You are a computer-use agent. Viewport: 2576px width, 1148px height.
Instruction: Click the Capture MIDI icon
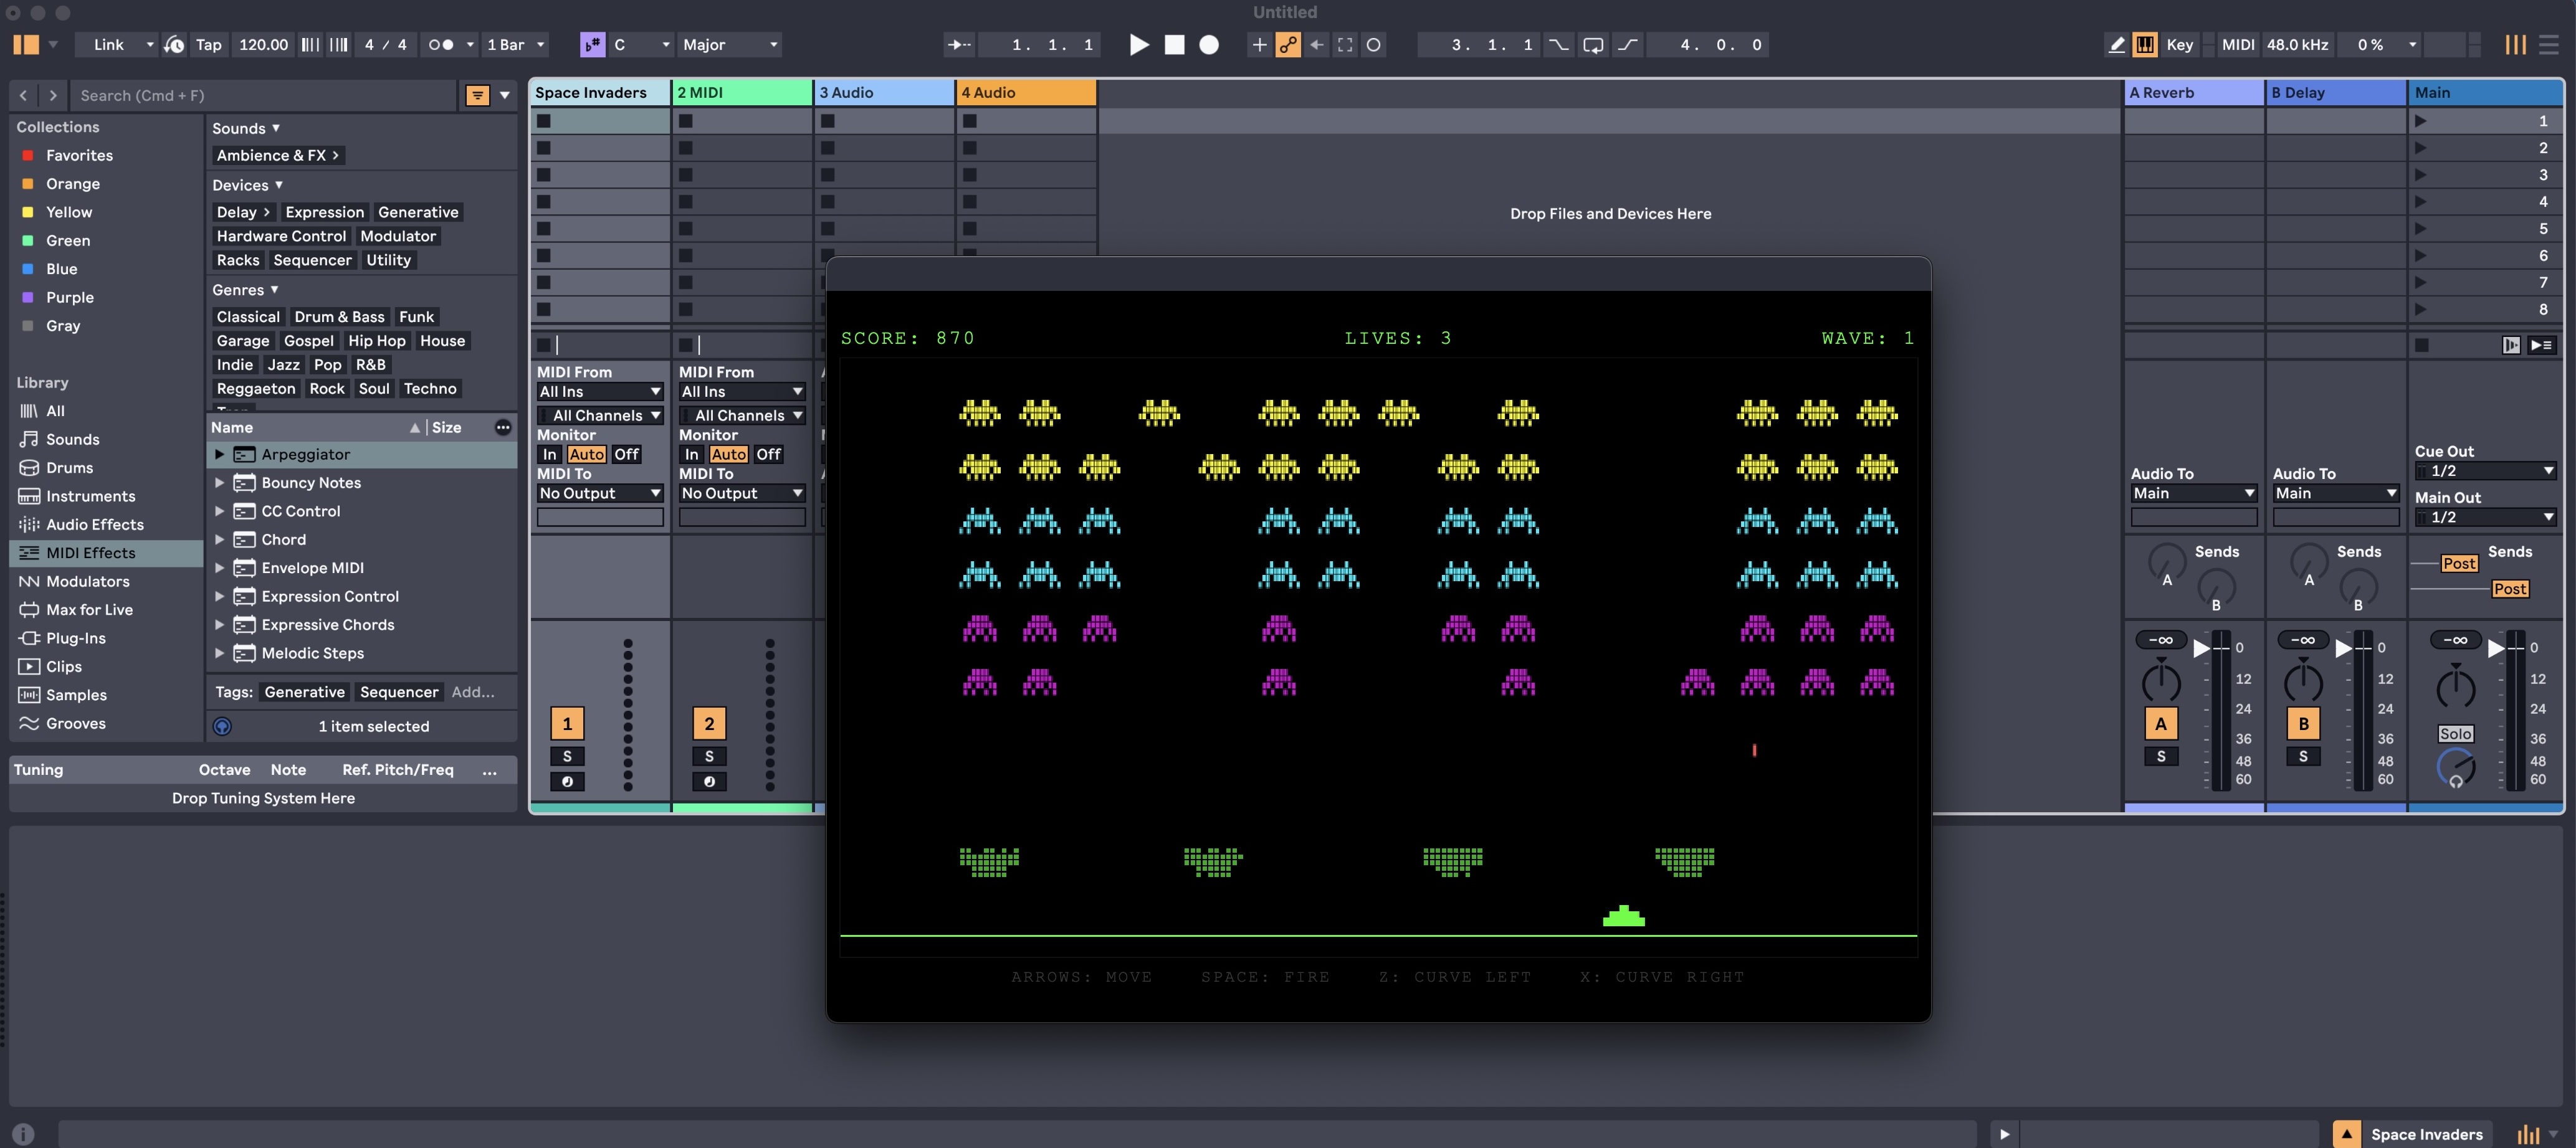1345,45
